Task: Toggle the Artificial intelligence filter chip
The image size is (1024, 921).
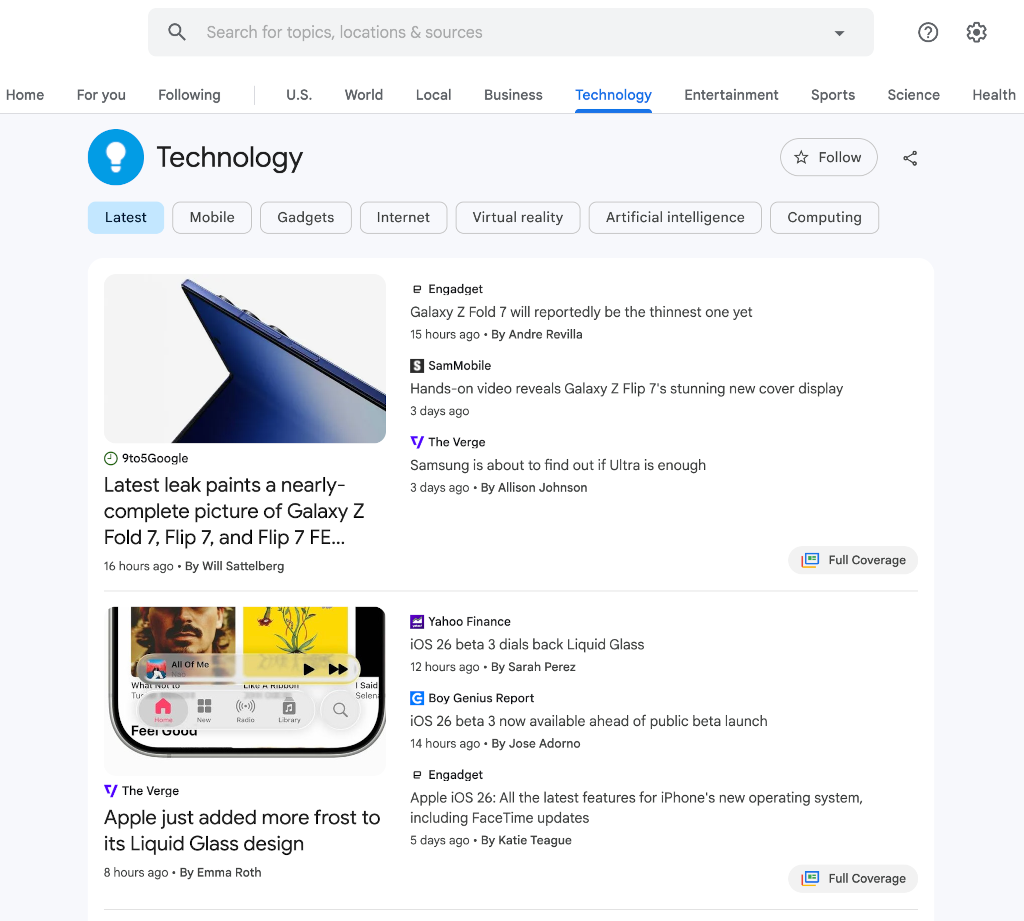Action: pyautogui.click(x=675, y=217)
